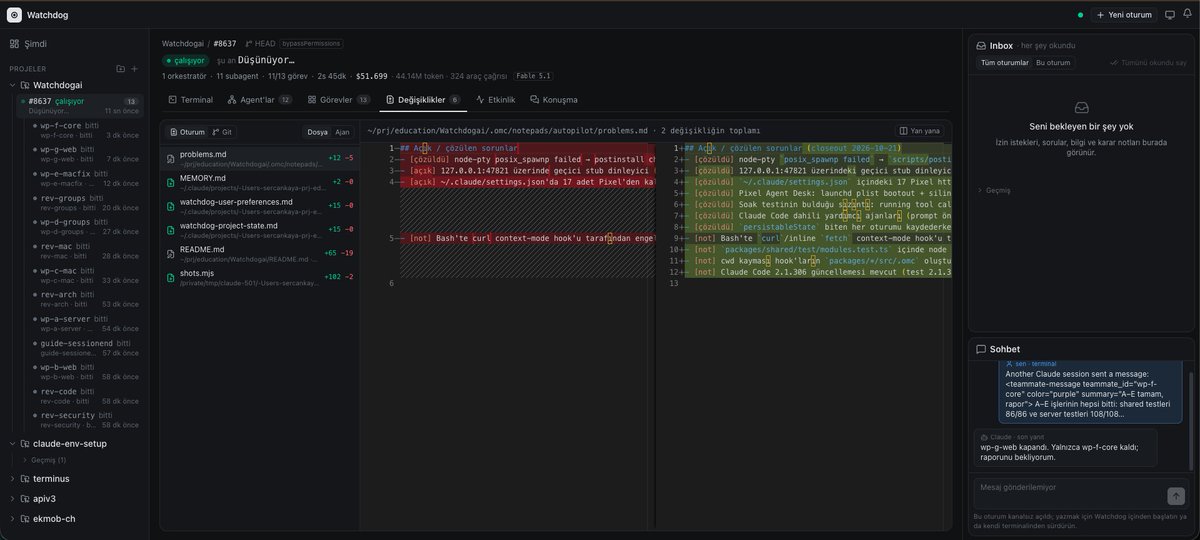Switch to the Agent'lar tab

coord(259,100)
